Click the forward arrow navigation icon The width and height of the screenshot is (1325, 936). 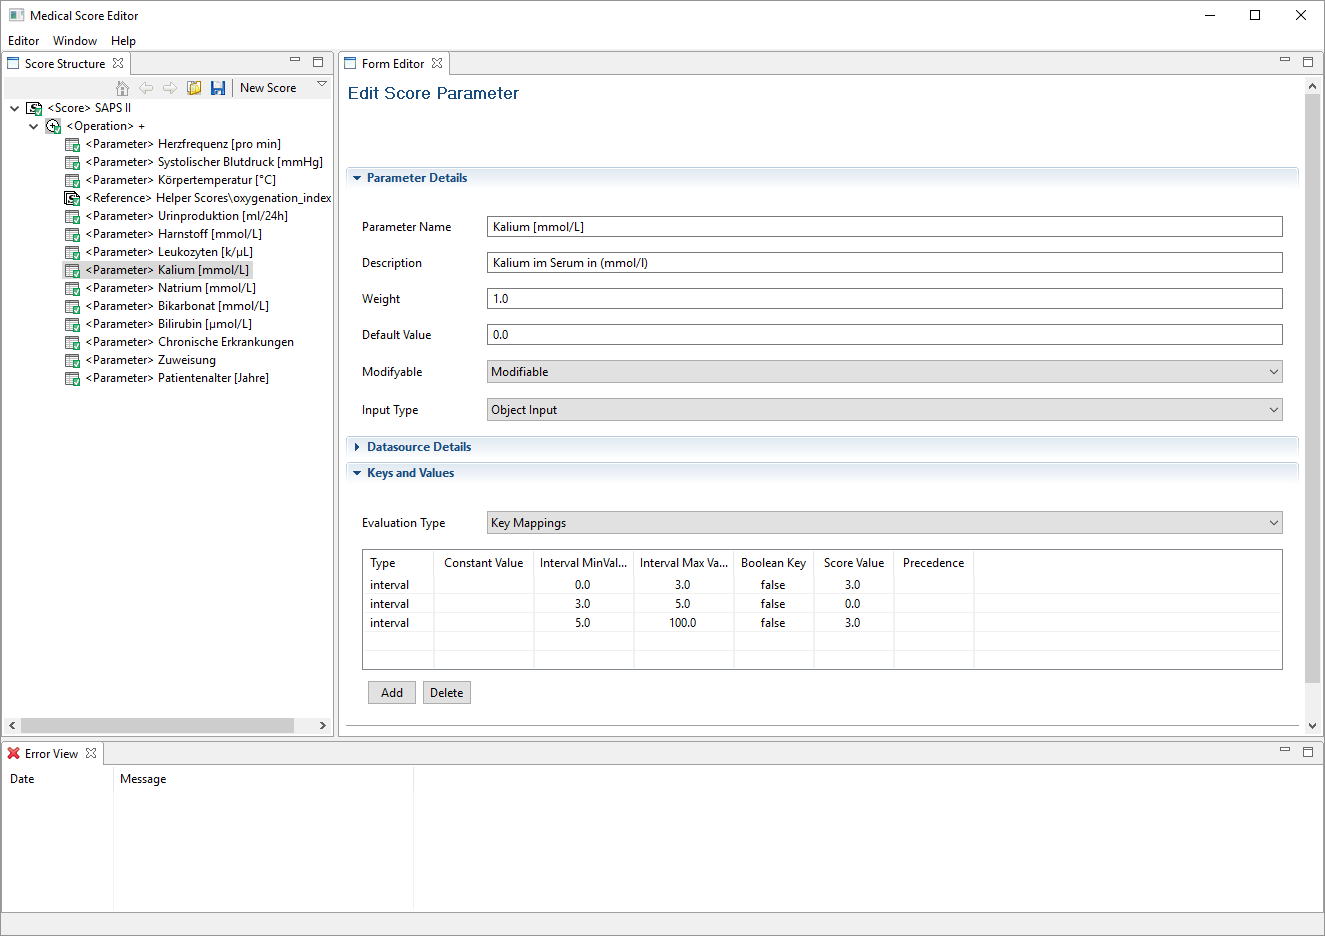click(170, 88)
